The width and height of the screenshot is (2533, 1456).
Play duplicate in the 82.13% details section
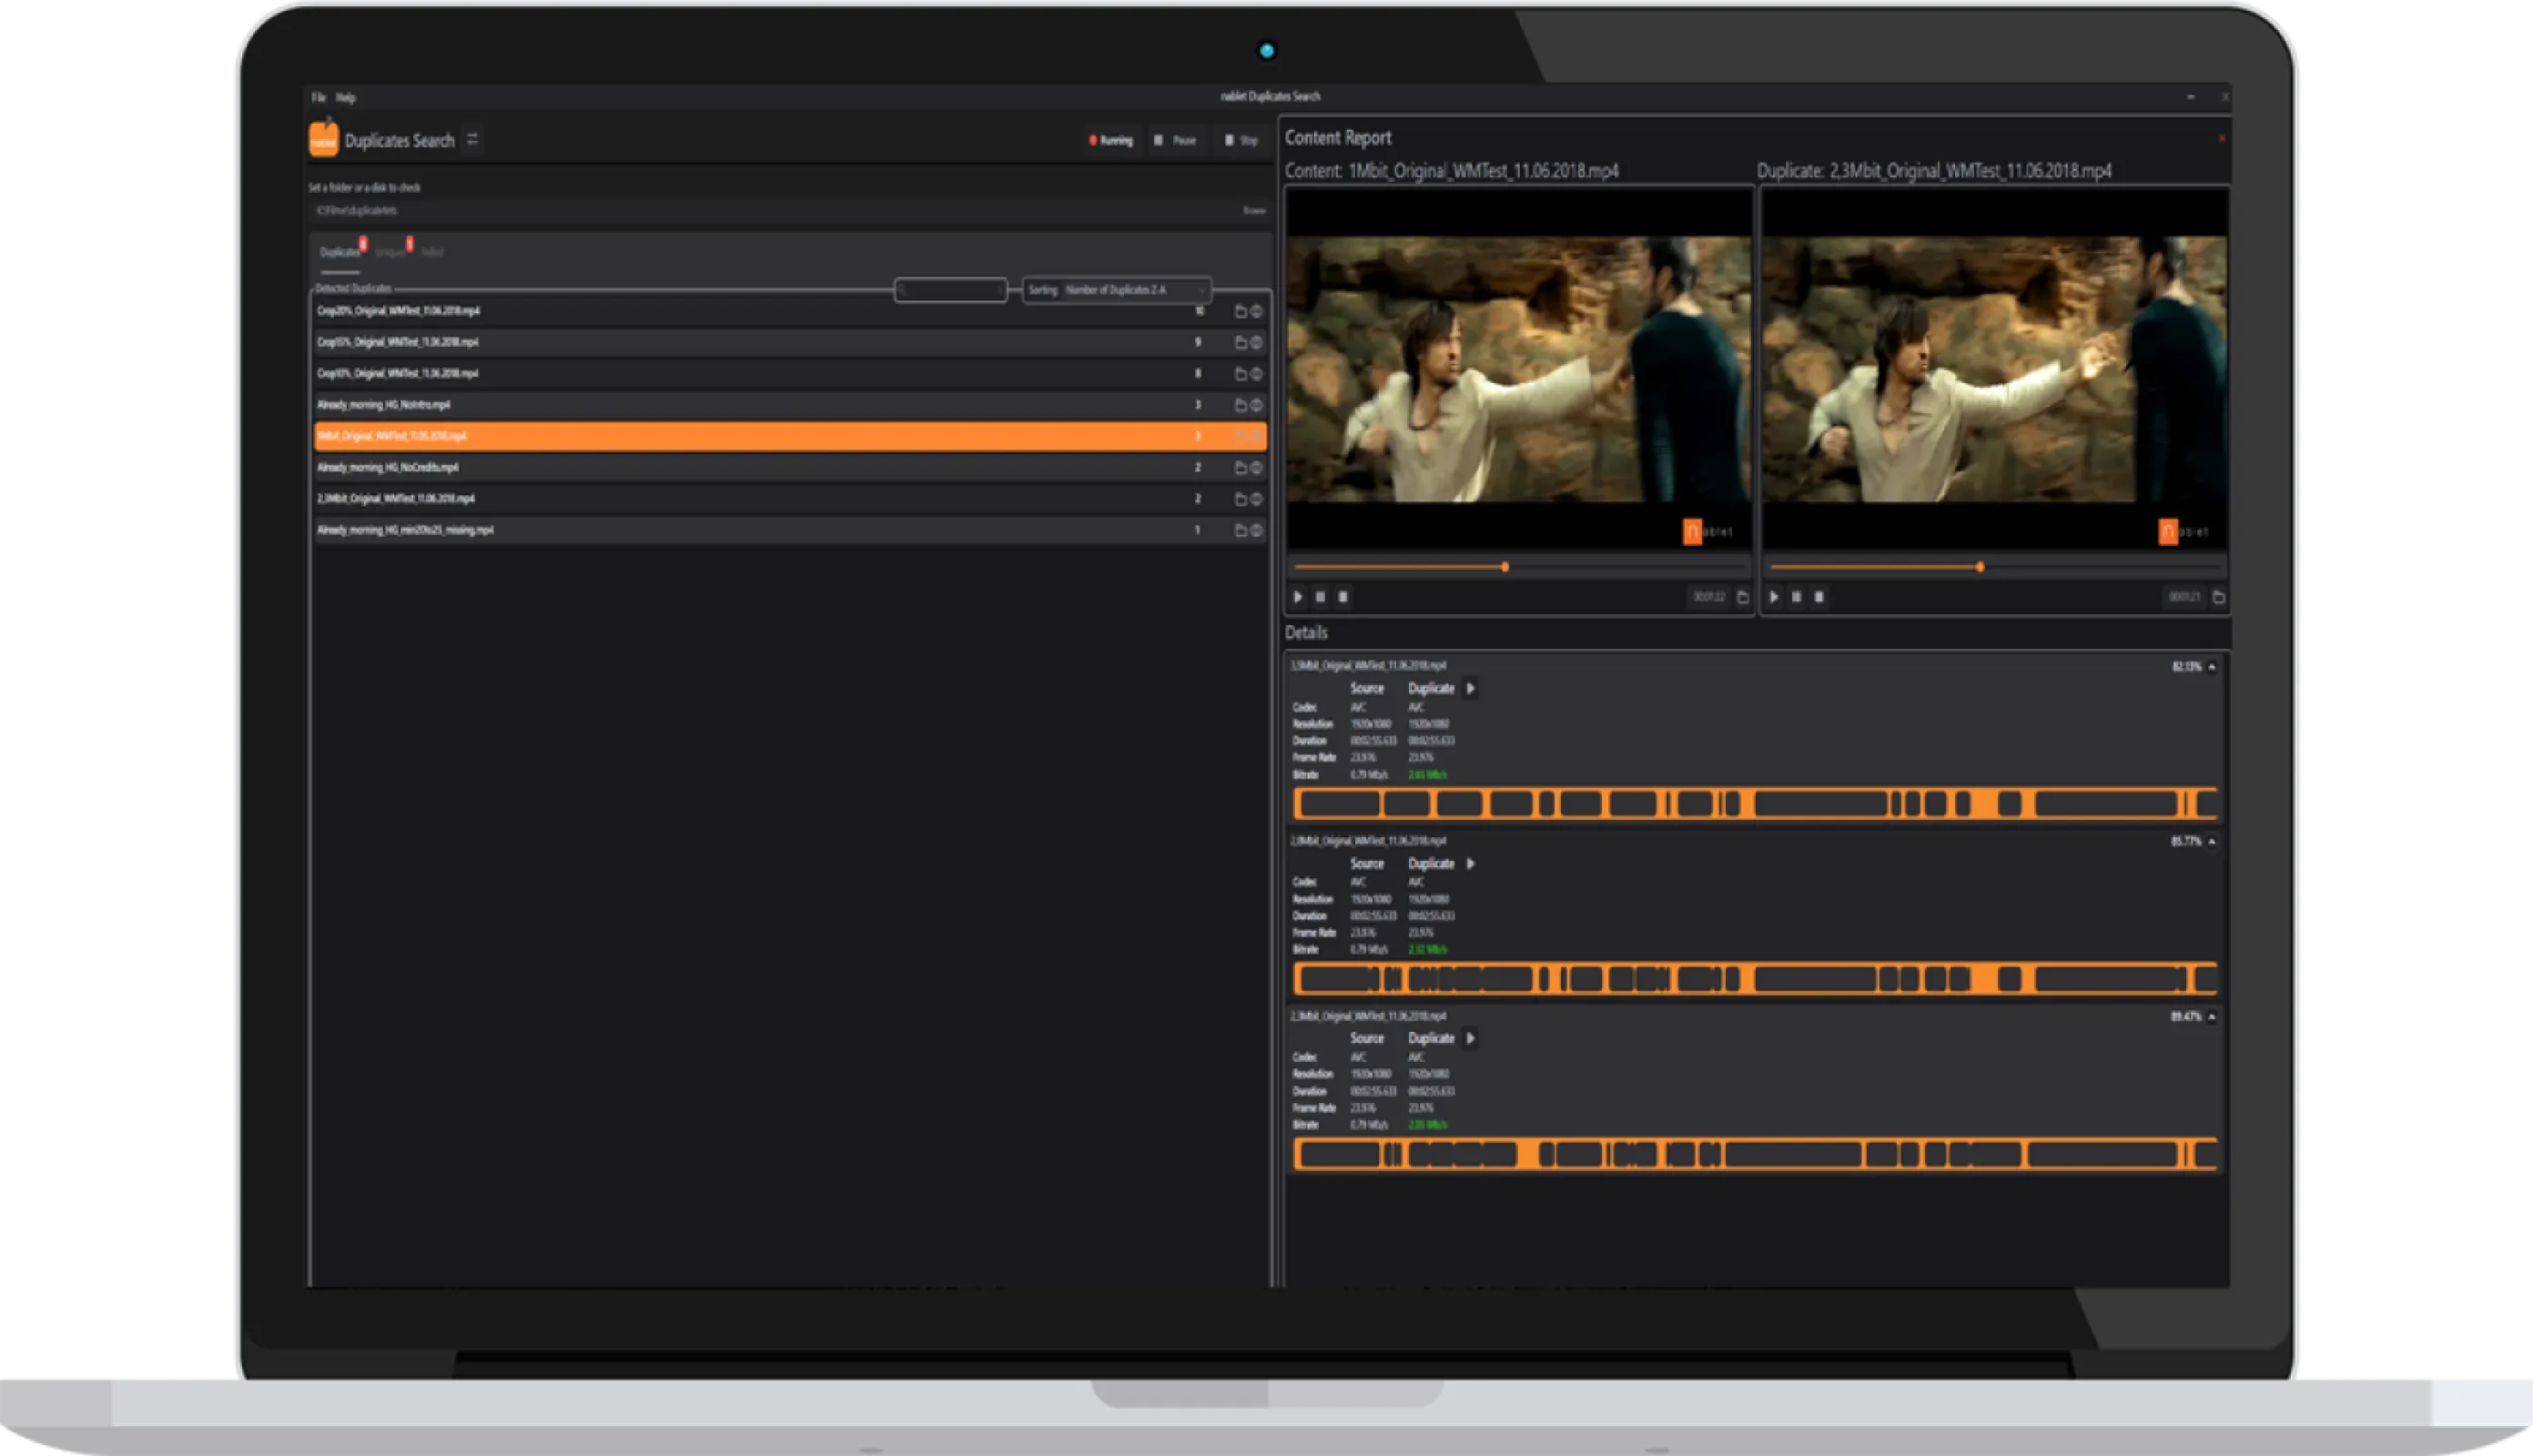1470,688
